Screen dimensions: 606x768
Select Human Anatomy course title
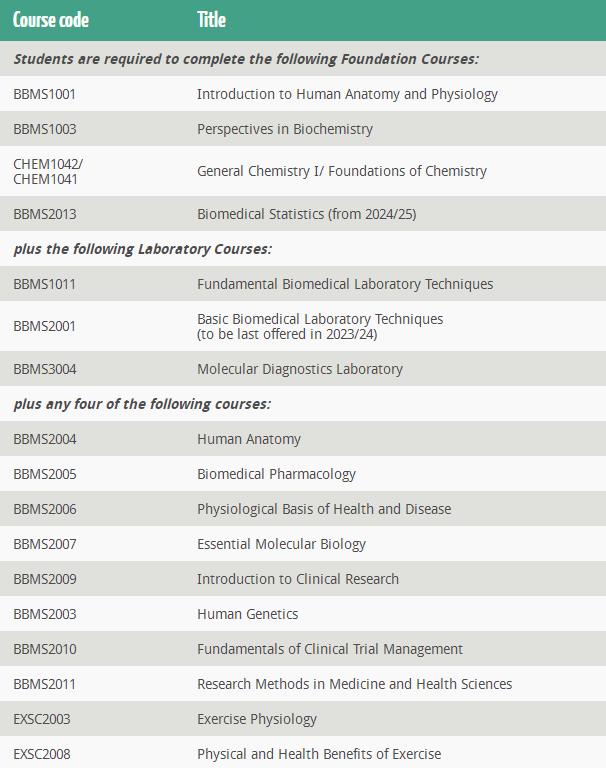(x=249, y=439)
